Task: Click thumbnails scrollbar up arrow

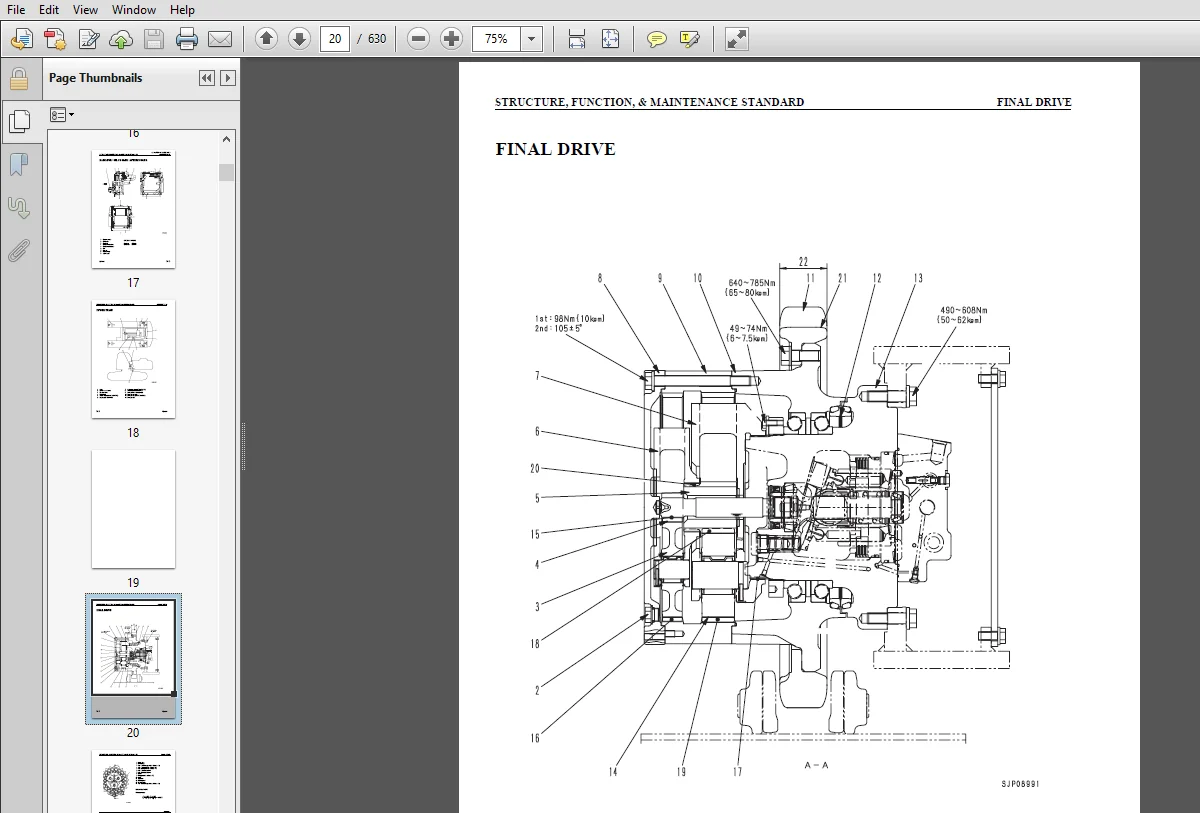Action: 227,139
